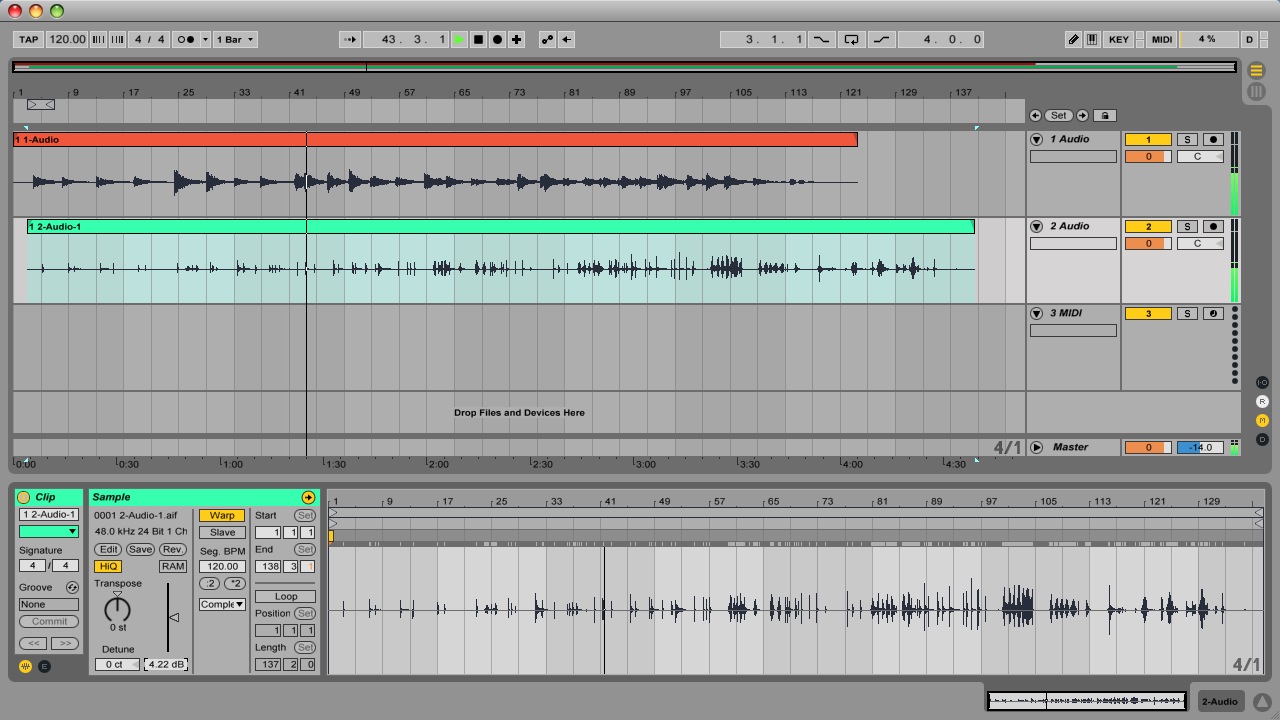The width and height of the screenshot is (1280, 720).
Task: Solo the 2 Audio track
Action: click(x=1186, y=227)
